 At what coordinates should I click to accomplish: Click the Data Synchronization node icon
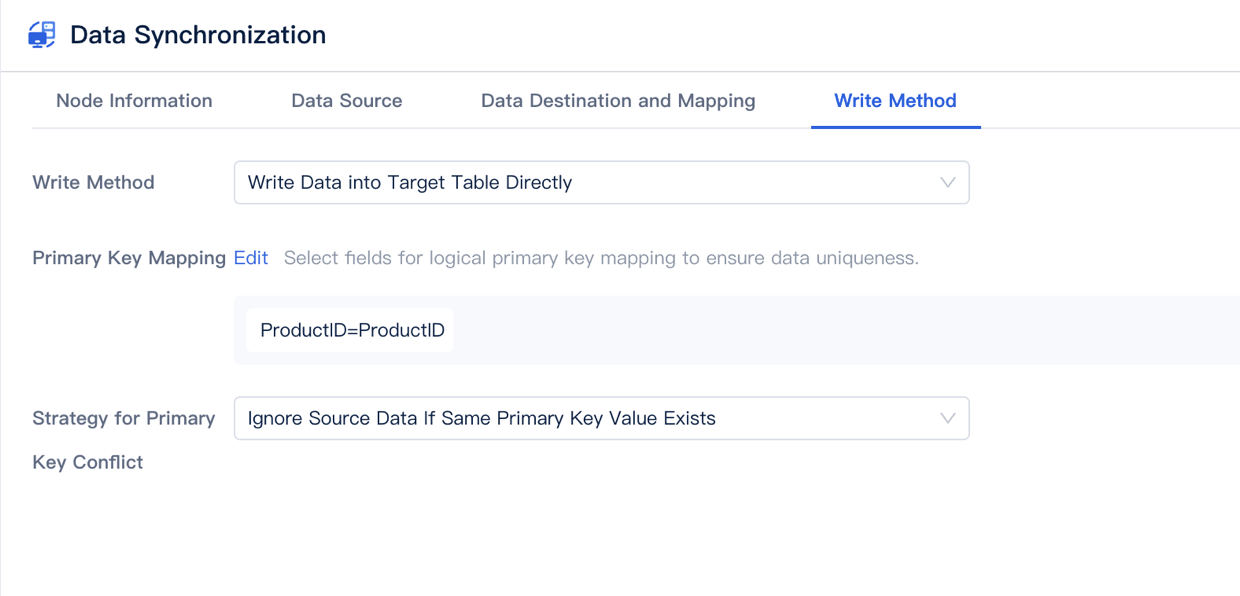point(40,33)
